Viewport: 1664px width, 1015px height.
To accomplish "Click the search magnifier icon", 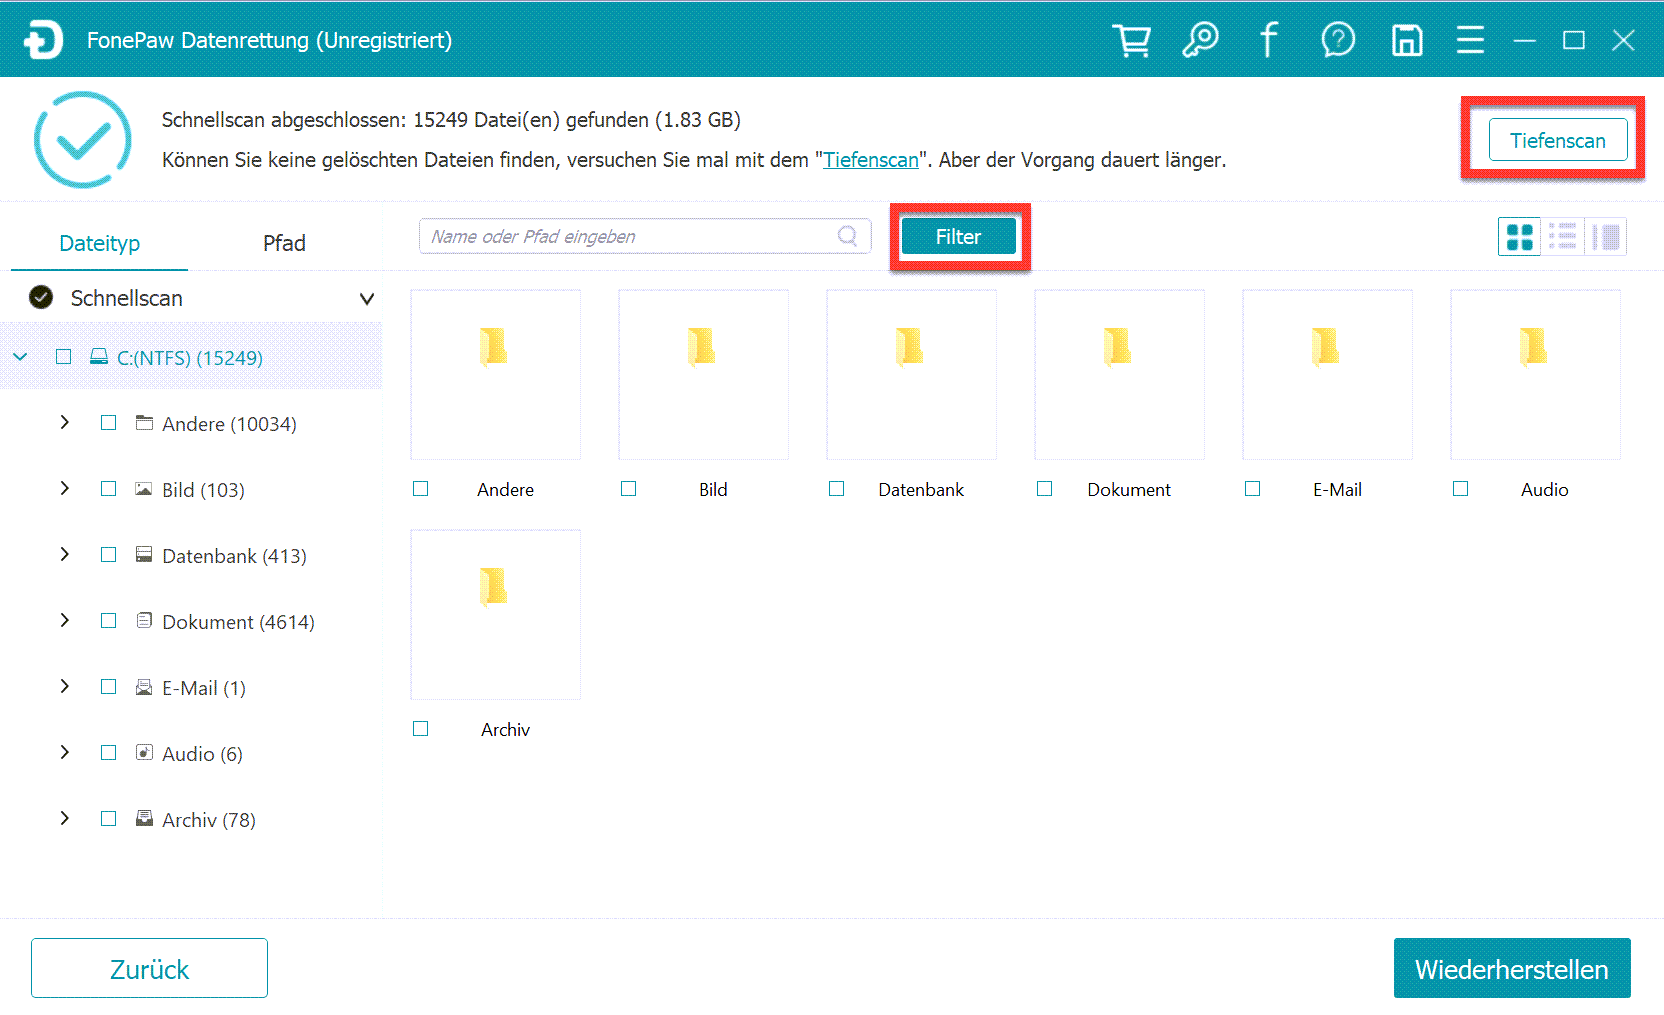I will click(848, 236).
